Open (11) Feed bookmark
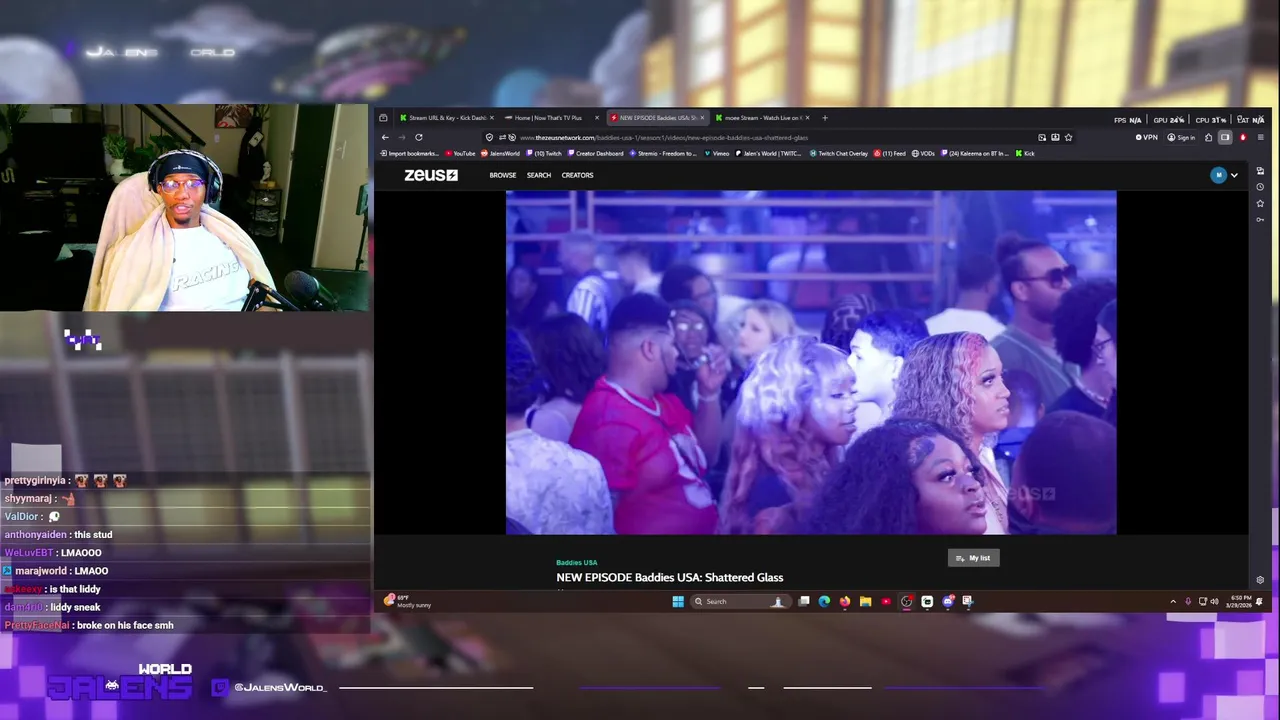 click(x=890, y=154)
